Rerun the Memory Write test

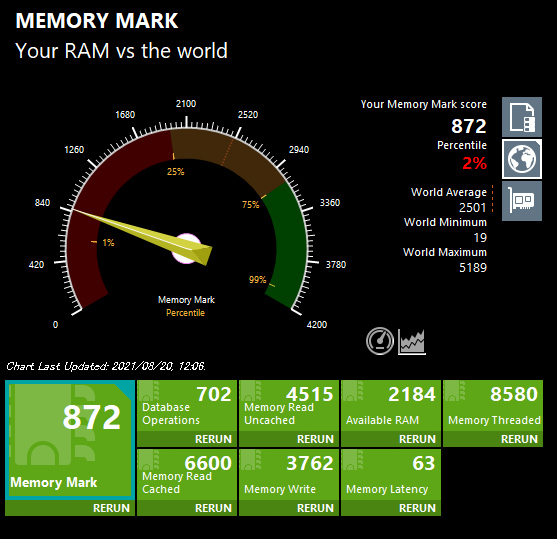click(315, 508)
